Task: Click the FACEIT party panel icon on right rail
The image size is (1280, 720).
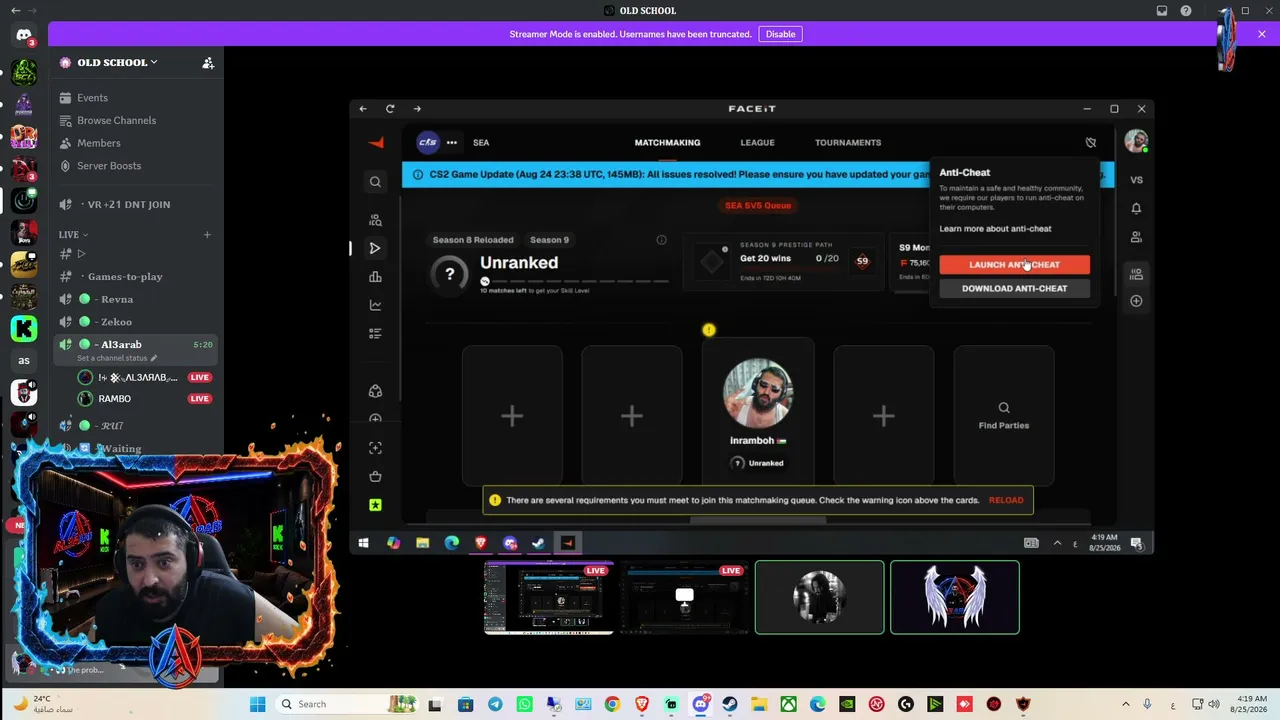Action: tap(1136, 274)
